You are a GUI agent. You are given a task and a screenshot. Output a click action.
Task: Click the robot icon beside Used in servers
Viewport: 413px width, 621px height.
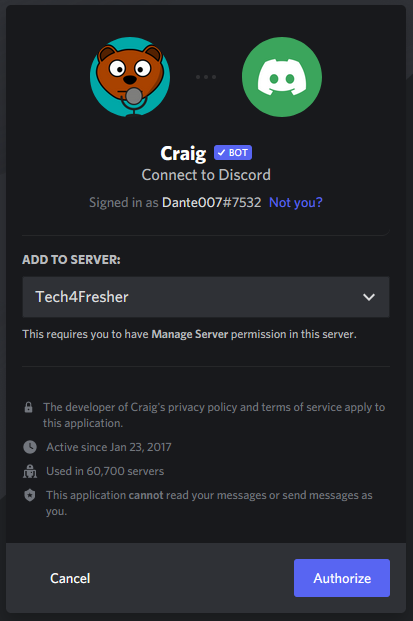(30, 471)
